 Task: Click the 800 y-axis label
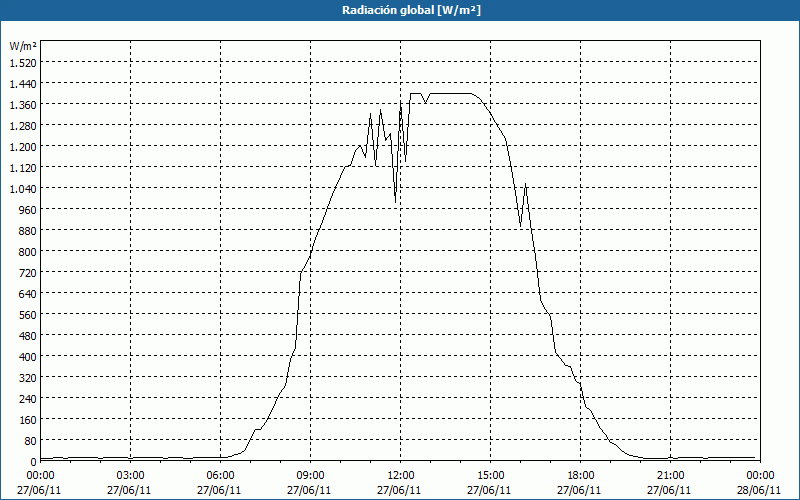28,252
